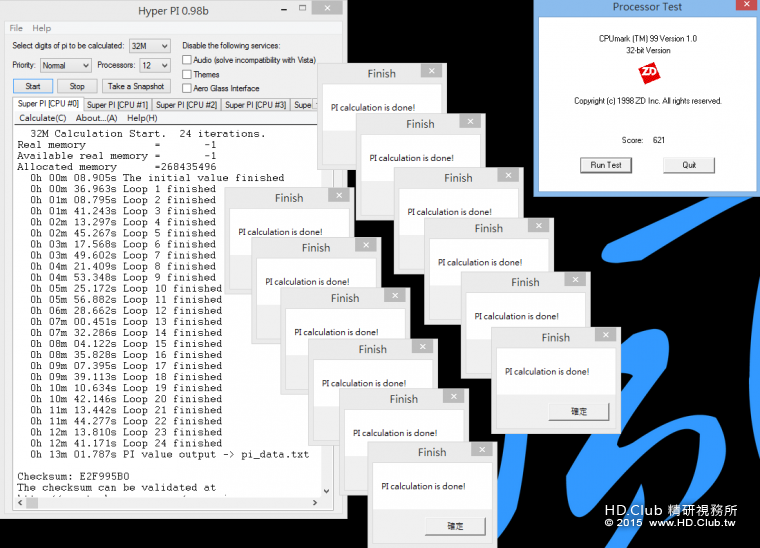Screen dimensions: 760x548
Task: Click the Score 621 value in Processor Test
Action: [x=659, y=141]
